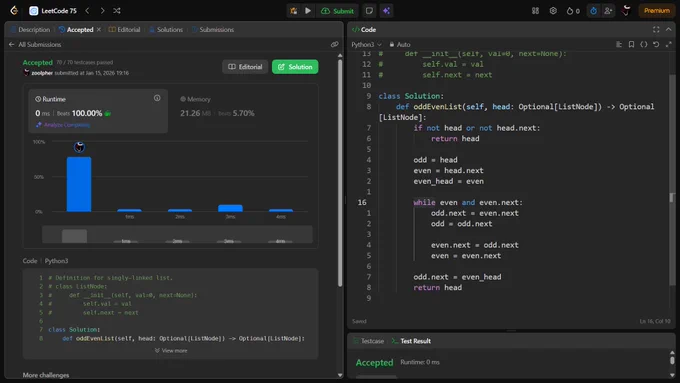Screen dimensions: 680x383
Task: Pick a random problem with shuffle icon
Action: [117, 10]
